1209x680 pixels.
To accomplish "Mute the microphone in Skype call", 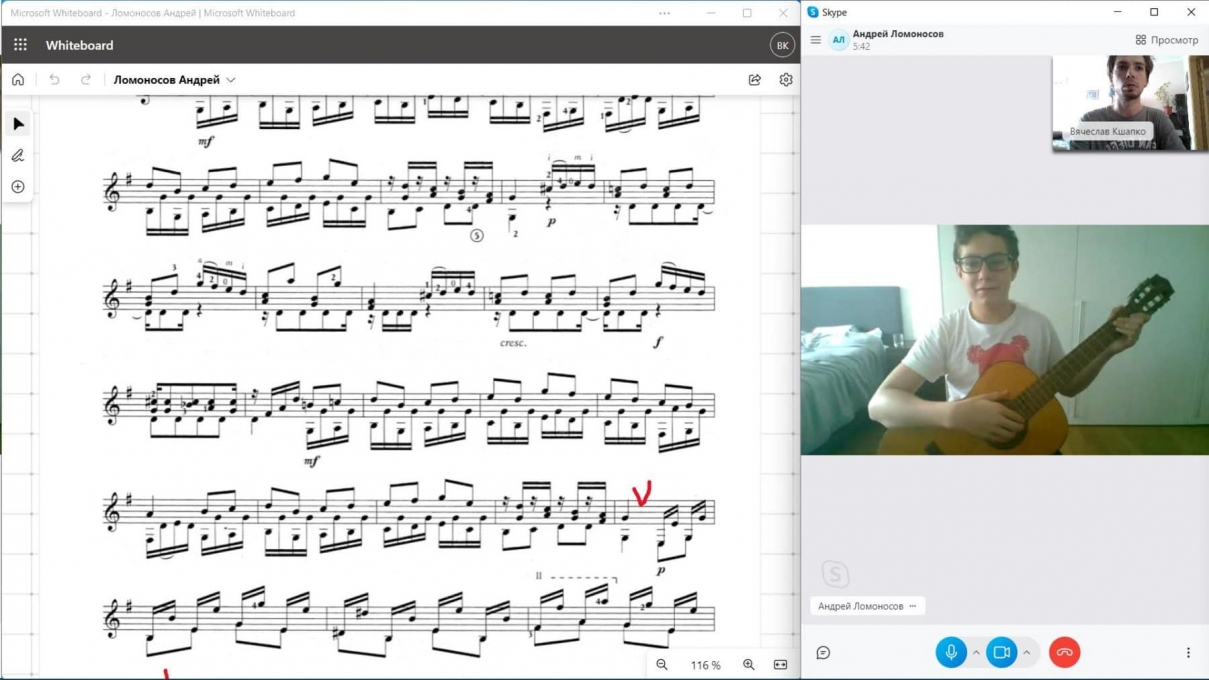I will tap(951, 652).
